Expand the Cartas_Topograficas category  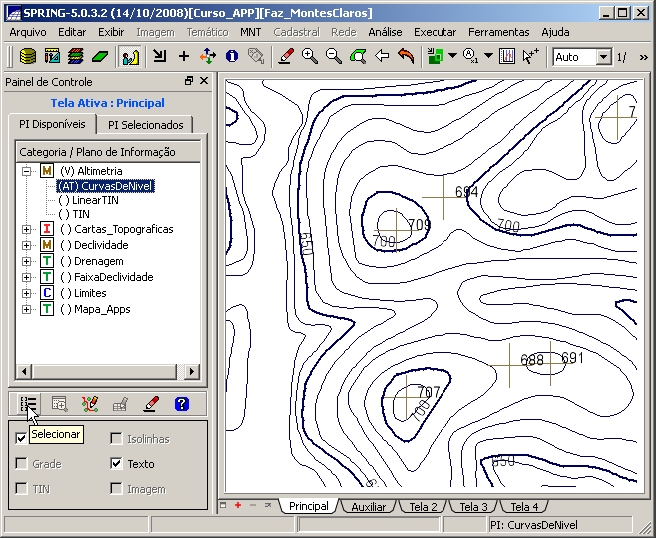(x=26, y=229)
